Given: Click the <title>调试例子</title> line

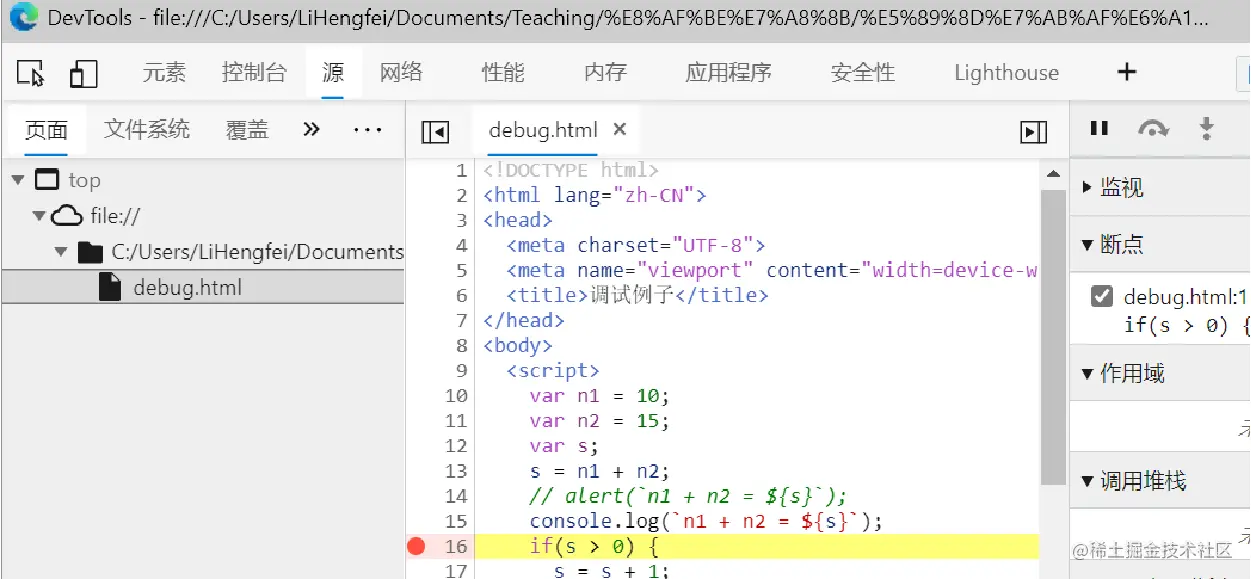Looking at the screenshot, I should 637,296.
